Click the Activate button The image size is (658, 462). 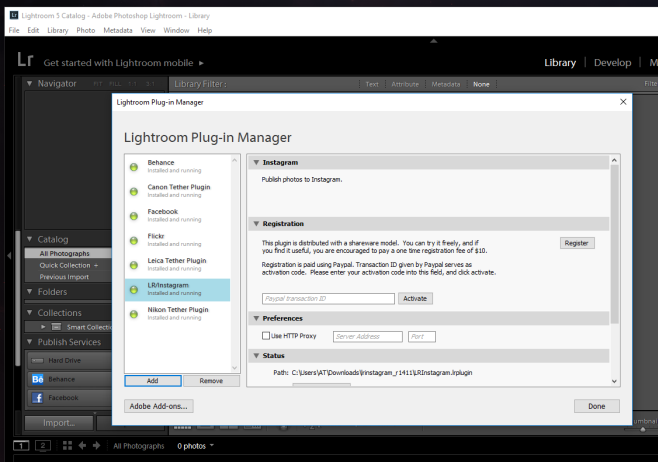(415, 298)
